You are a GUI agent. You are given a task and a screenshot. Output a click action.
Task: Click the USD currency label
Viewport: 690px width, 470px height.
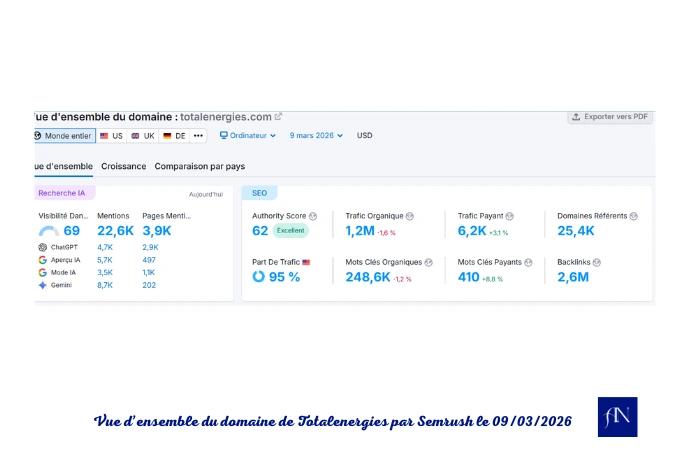point(364,136)
